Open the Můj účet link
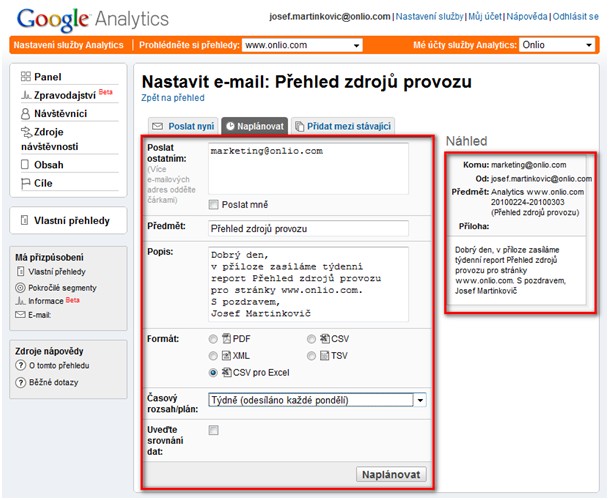Screen dimensions: 609x500 485,17
